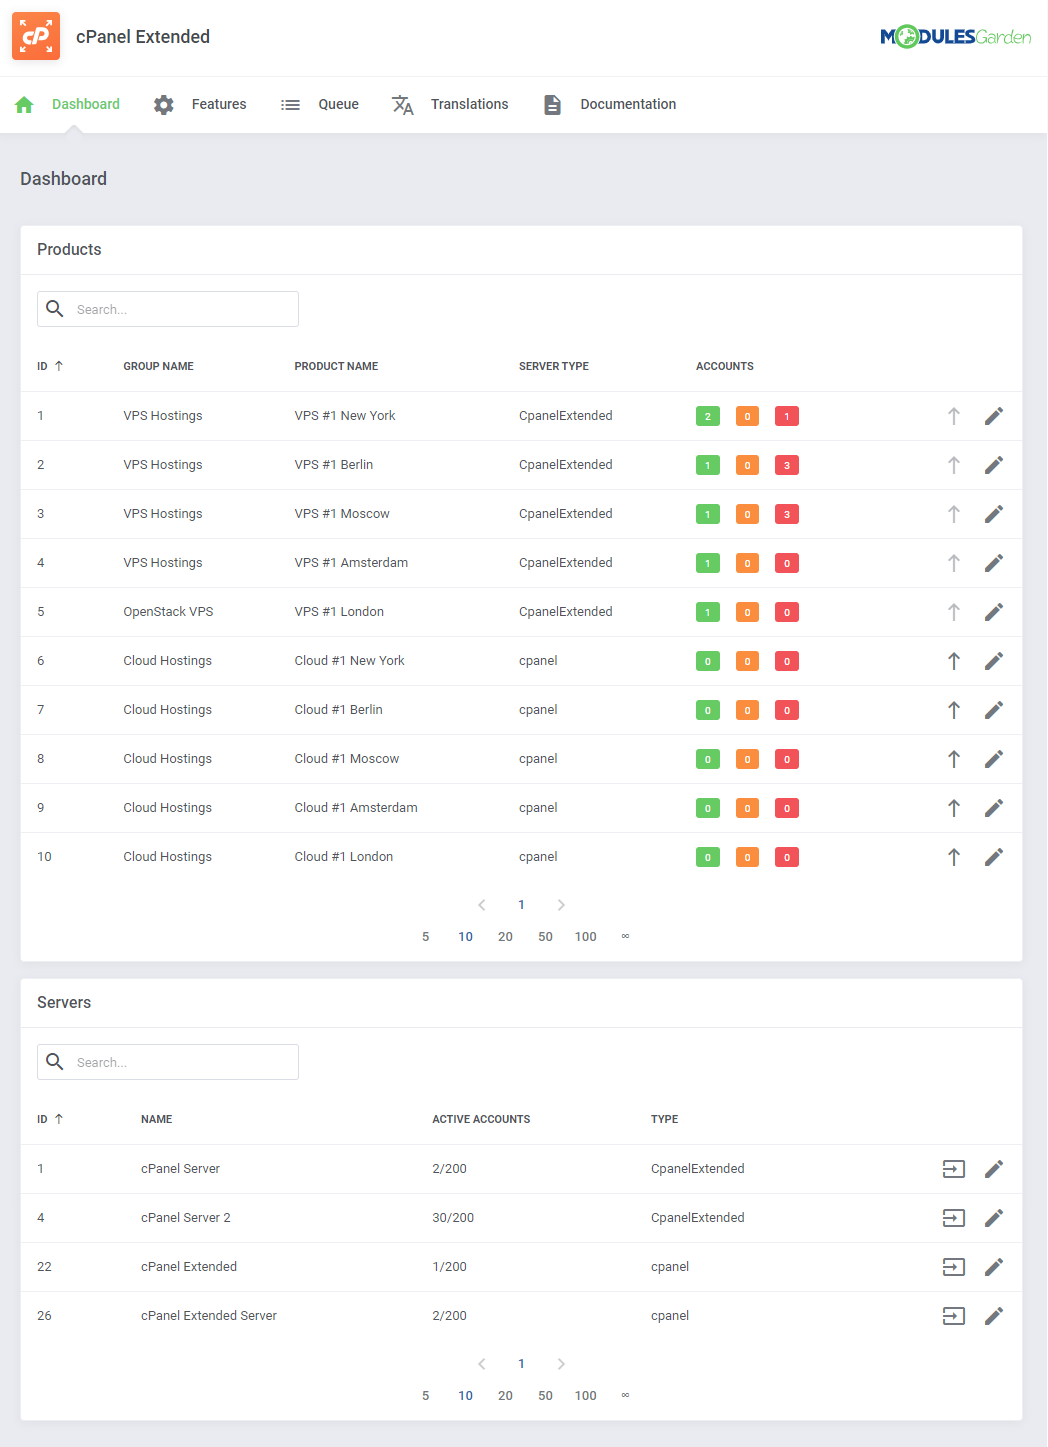Edit the VPS #1 London product
The image size is (1048, 1447).
click(994, 612)
